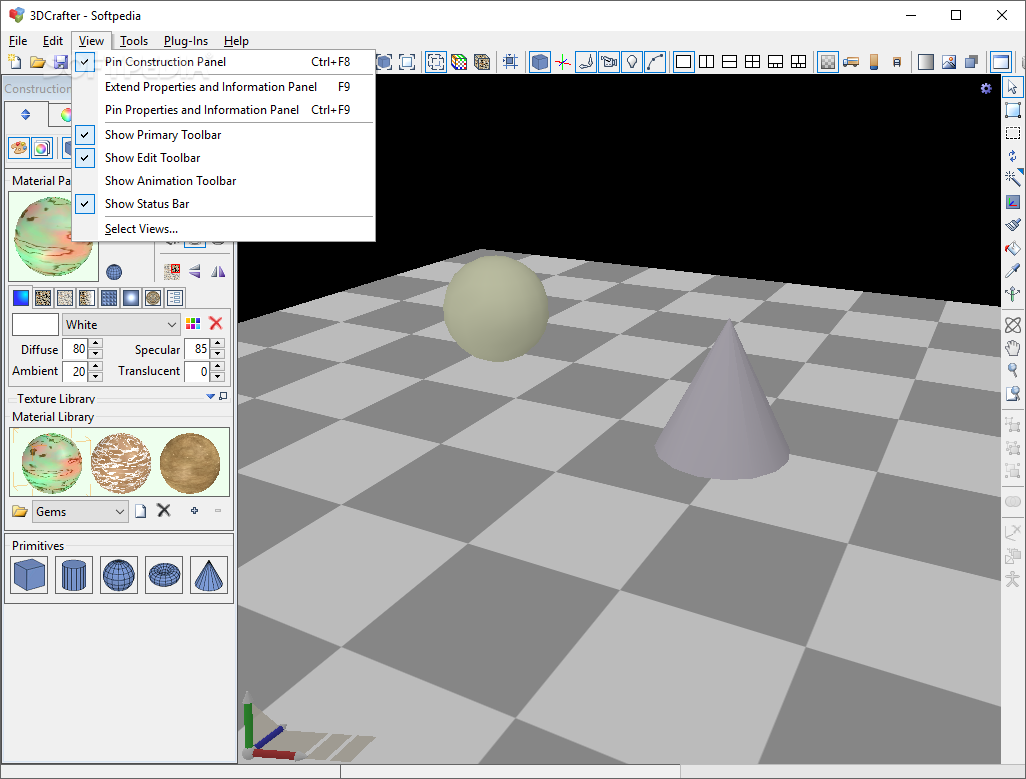Click the picture image toolbar icon
The height and width of the screenshot is (779, 1026).
pos(949,62)
